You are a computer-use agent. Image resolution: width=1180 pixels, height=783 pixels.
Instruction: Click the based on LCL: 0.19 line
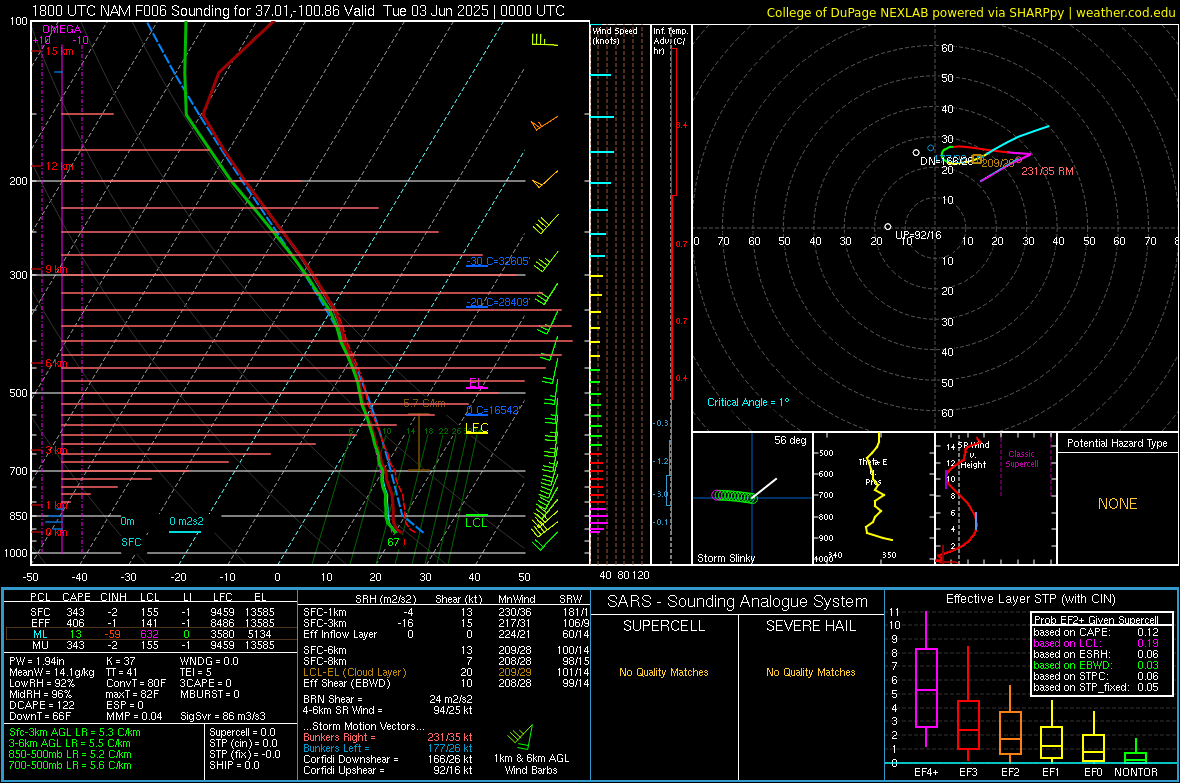pyautogui.click(x=1096, y=643)
